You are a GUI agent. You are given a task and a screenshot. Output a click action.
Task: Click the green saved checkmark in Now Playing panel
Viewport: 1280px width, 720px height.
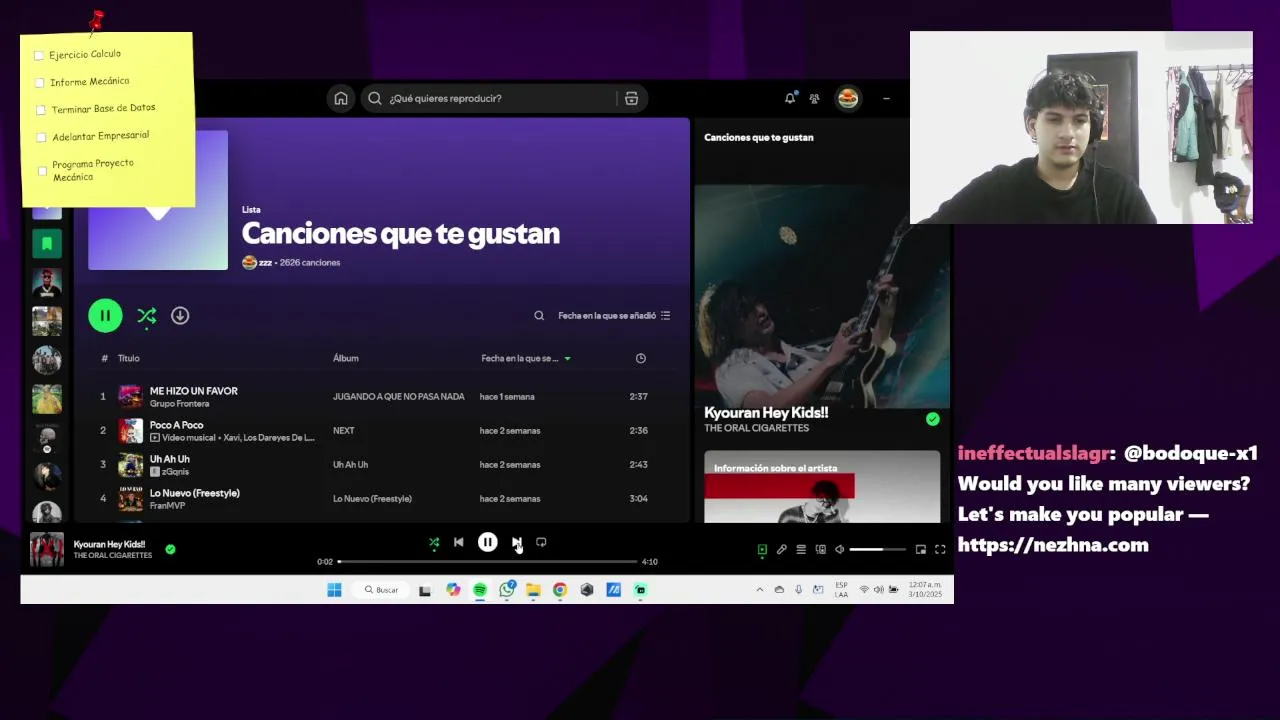933,419
